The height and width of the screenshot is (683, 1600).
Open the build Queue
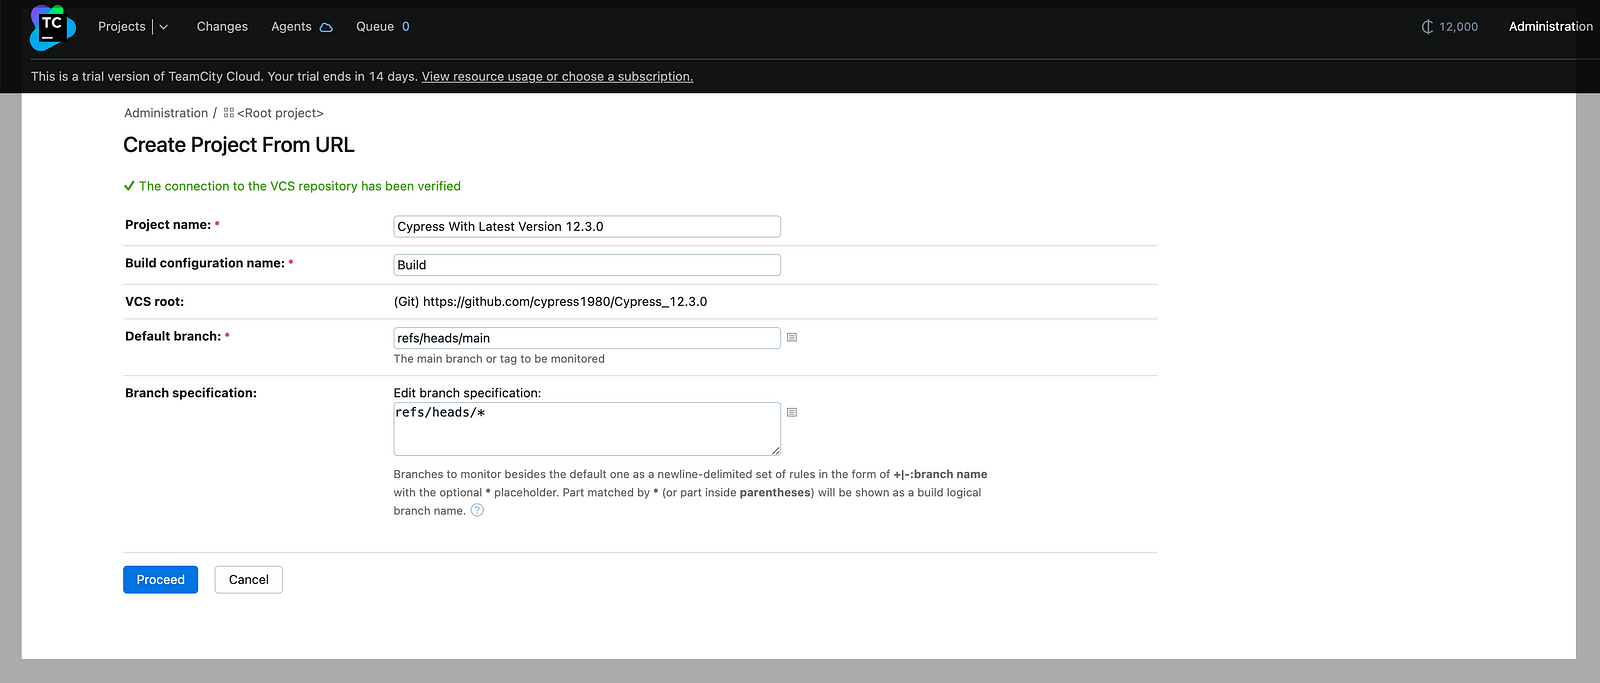[375, 27]
